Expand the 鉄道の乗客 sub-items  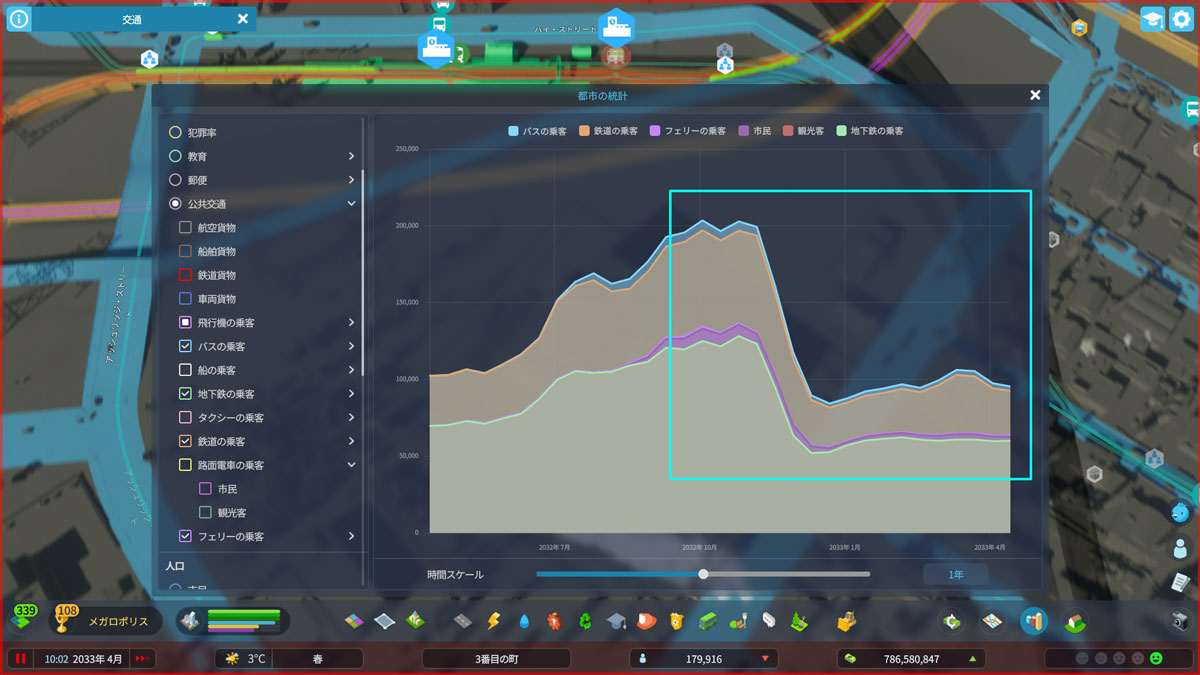(351, 441)
